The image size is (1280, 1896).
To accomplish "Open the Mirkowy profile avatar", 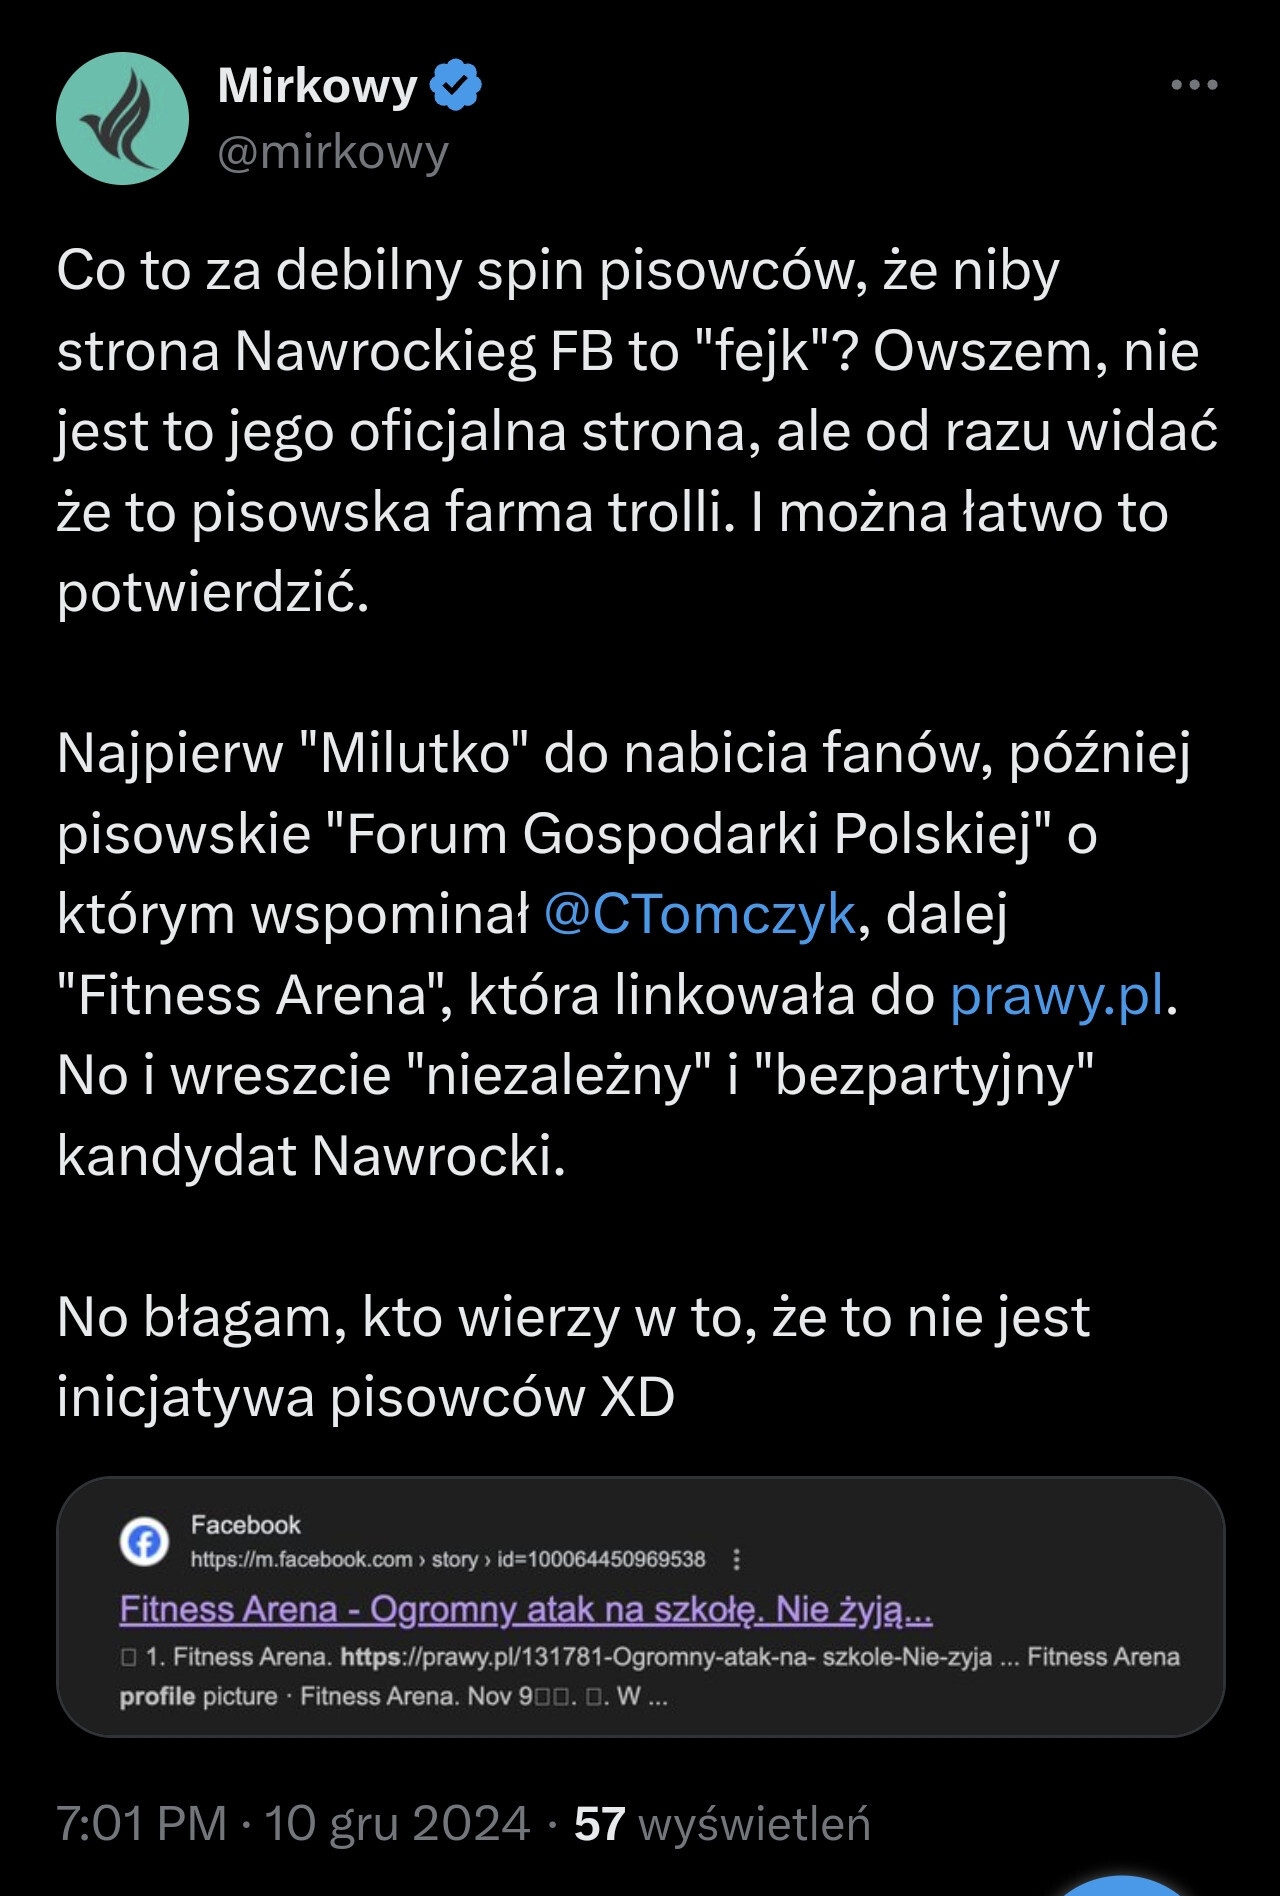I will click(122, 118).
